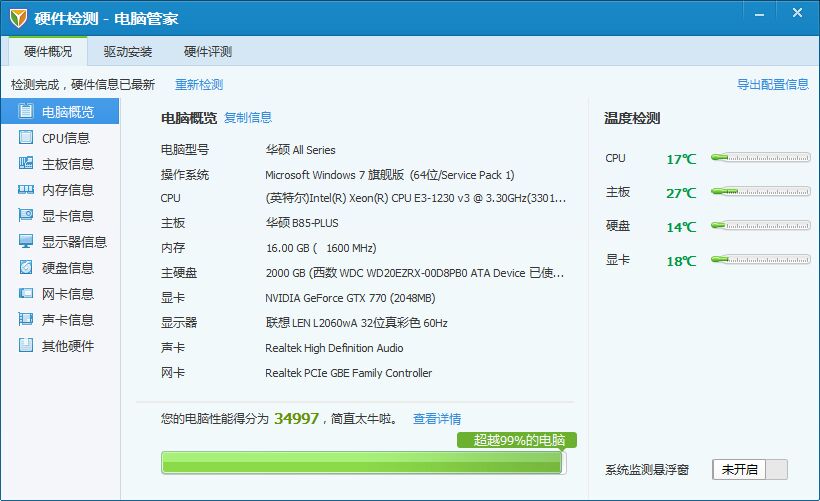Click the 显卡 temperature gauge bar

click(760, 260)
